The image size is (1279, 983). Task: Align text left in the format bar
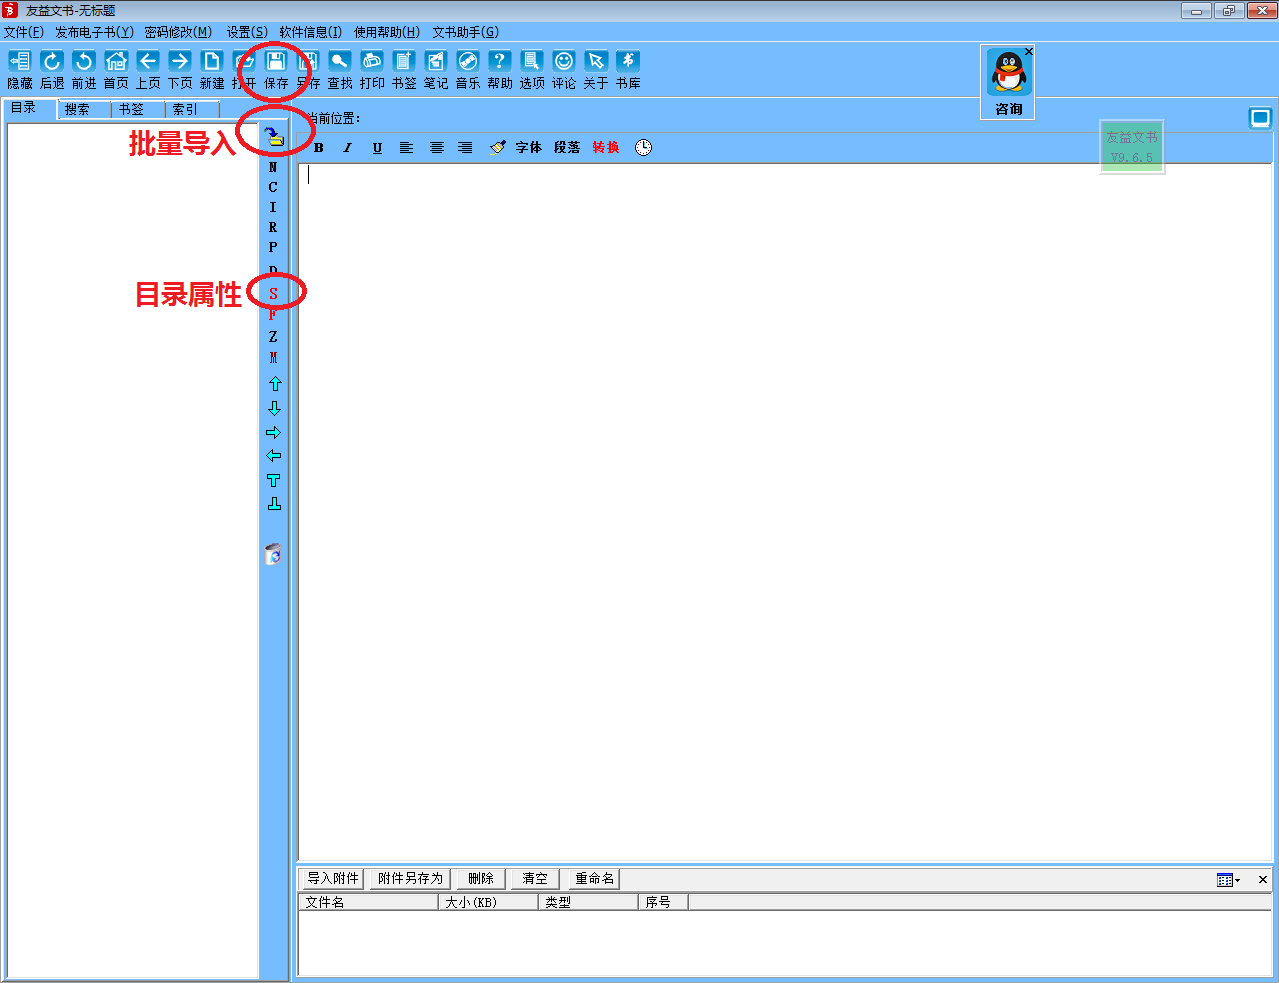pos(407,148)
